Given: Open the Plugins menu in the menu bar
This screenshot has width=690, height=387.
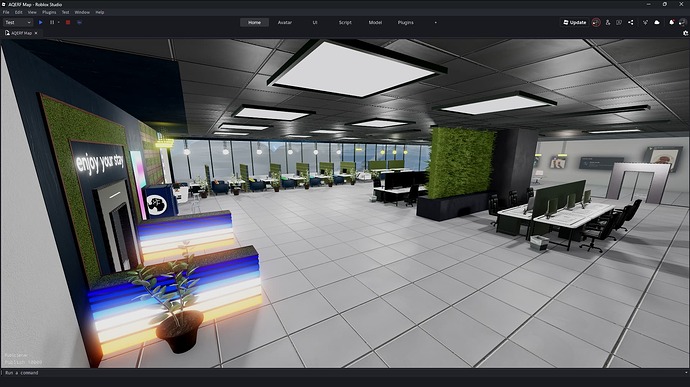Looking at the screenshot, I should tap(49, 12).
